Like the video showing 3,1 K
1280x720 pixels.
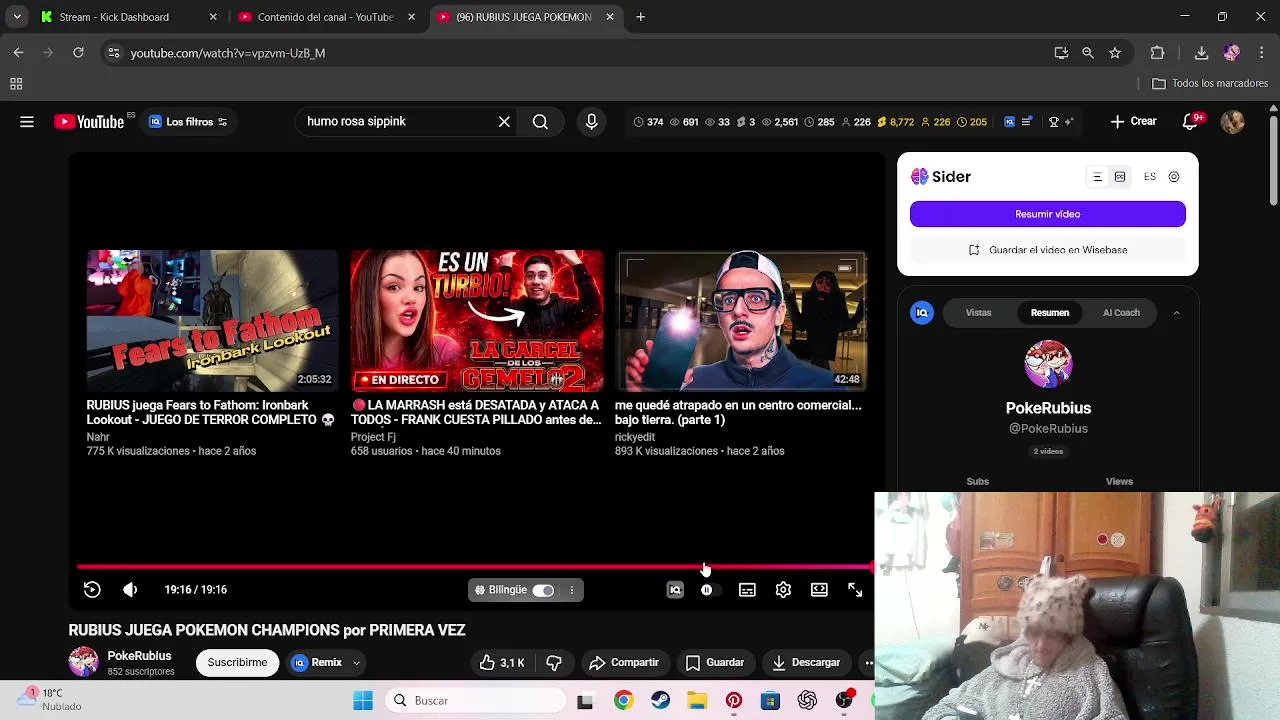(502, 662)
